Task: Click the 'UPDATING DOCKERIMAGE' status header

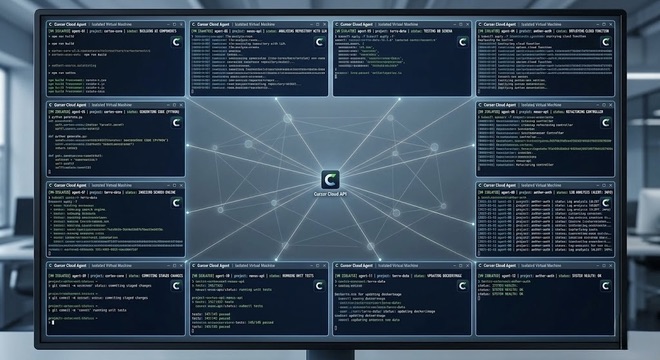Action: point(444,276)
